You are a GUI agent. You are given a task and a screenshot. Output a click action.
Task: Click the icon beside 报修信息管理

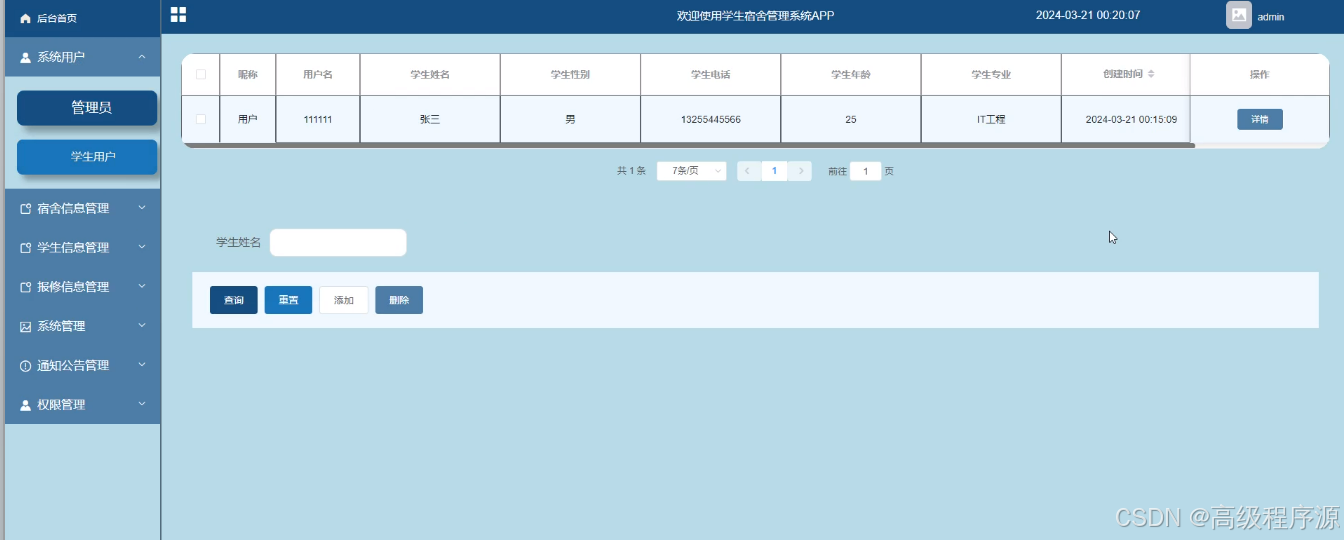pyautogui.click(x=26, y=287)
